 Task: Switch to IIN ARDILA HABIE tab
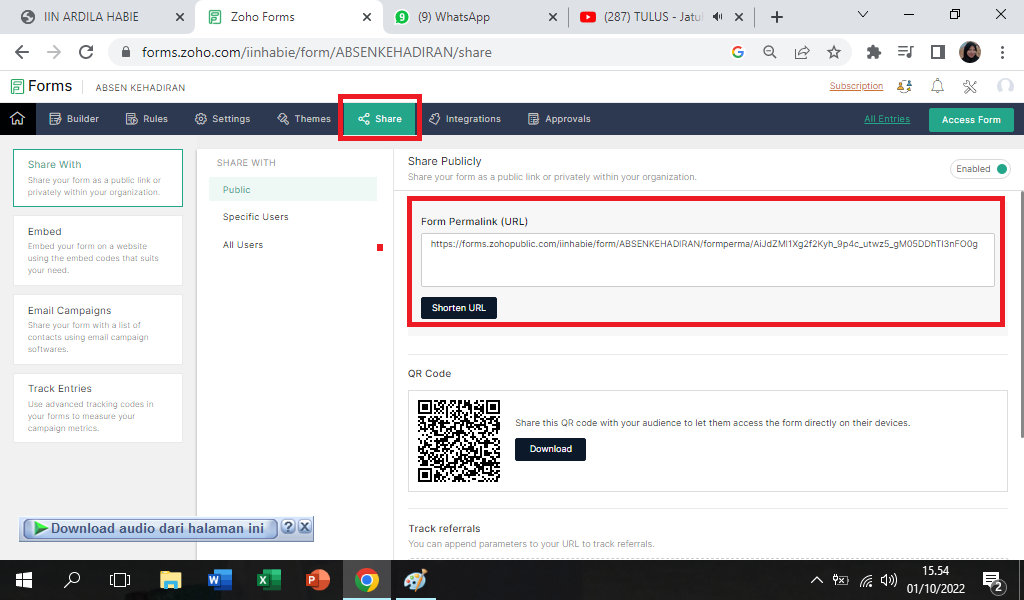point(91,17)
